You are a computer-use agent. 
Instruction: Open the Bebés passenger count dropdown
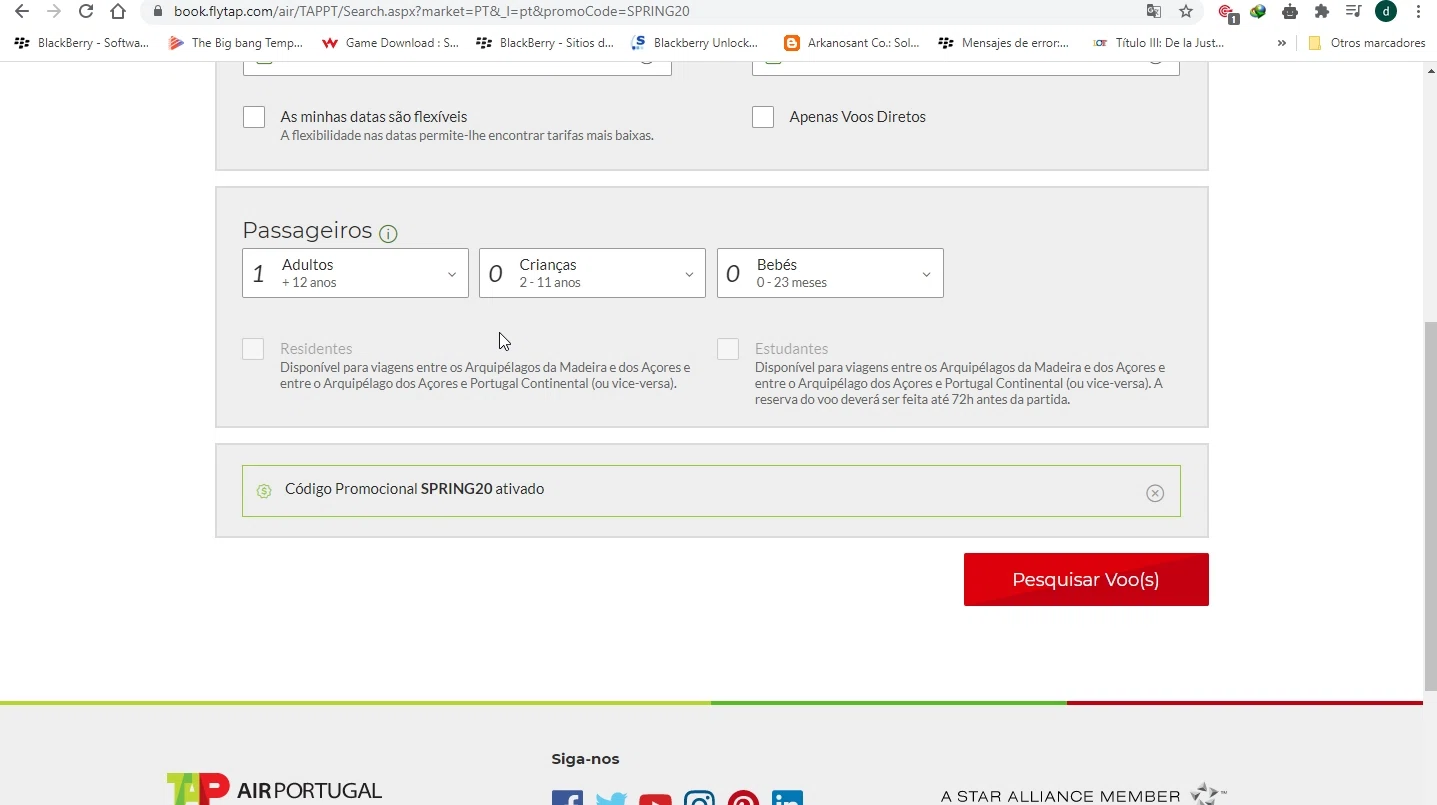830,273
